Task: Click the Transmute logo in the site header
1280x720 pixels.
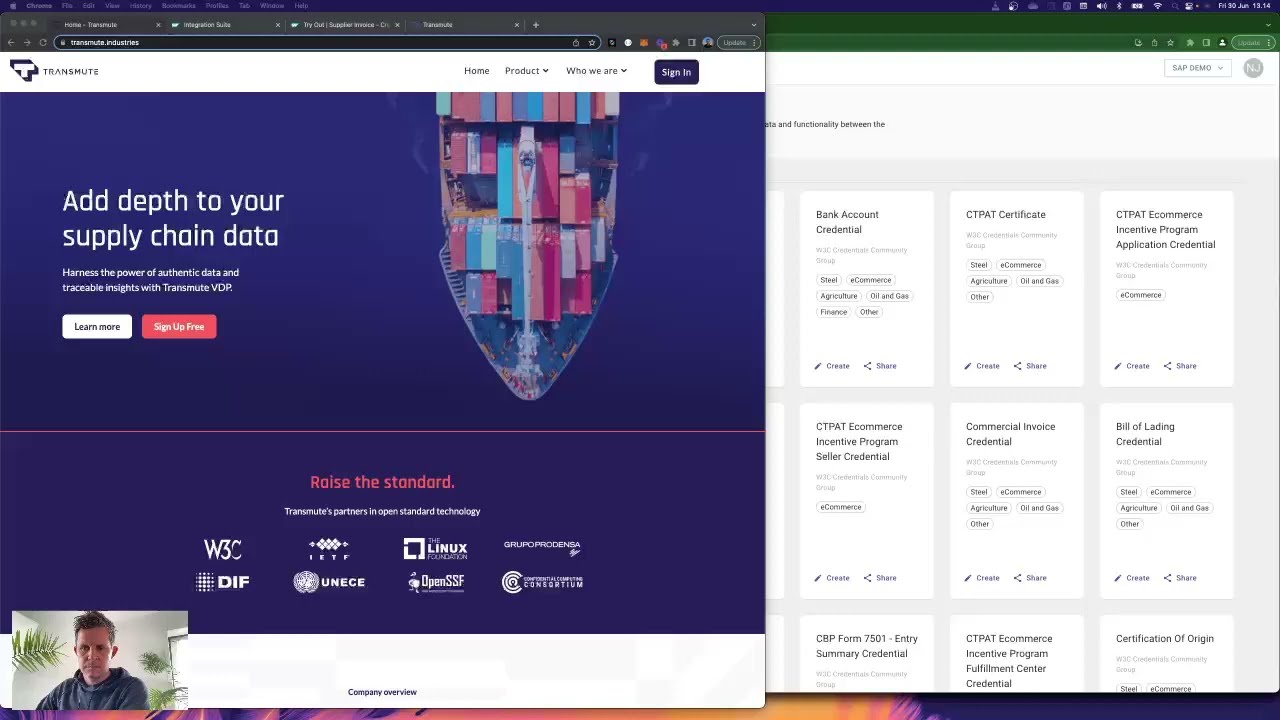Action: coord(54,70)
